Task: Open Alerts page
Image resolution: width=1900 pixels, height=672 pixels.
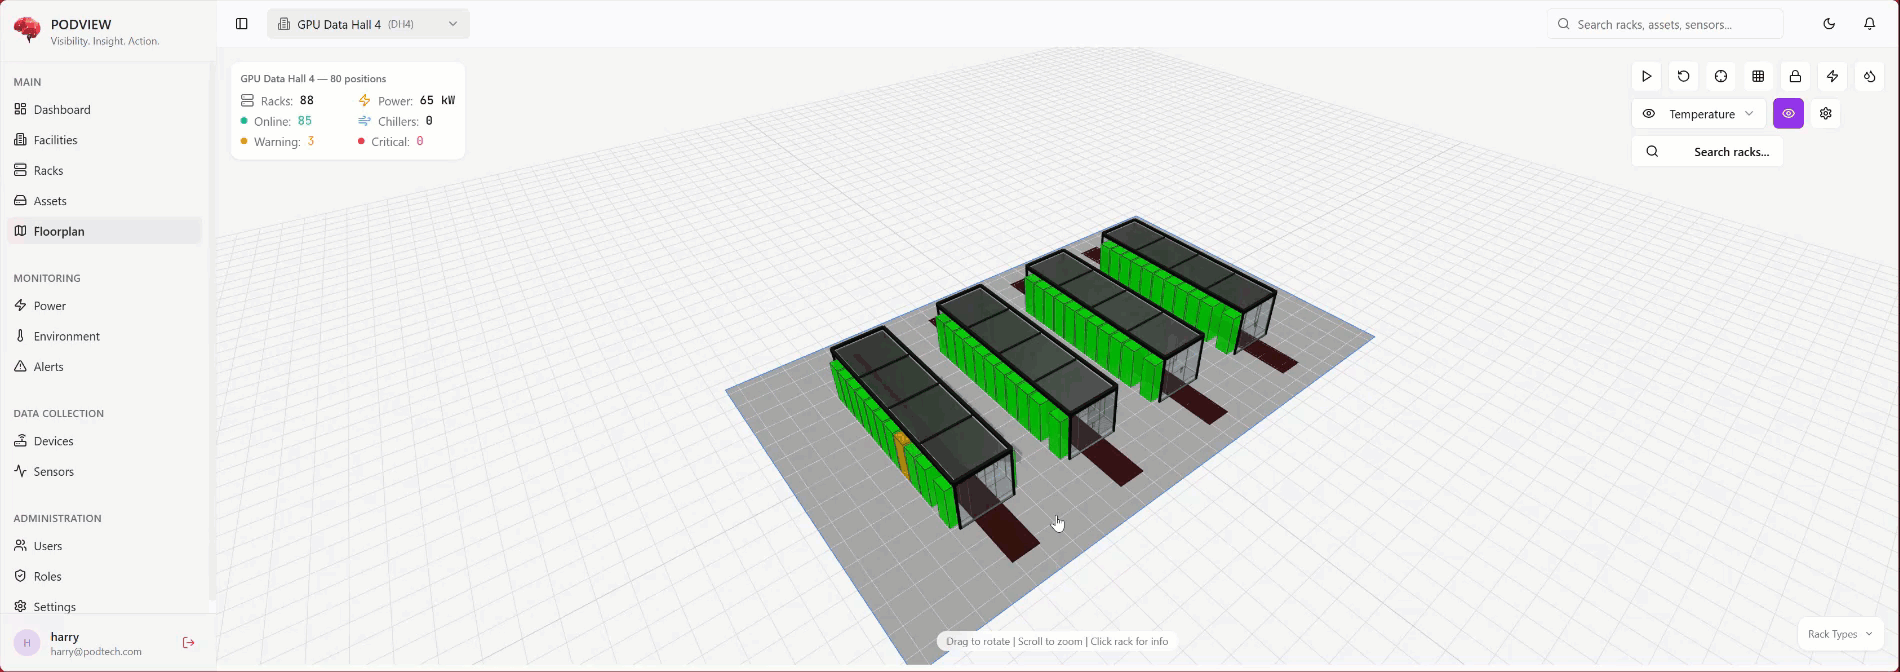Action: pos(104,367)
